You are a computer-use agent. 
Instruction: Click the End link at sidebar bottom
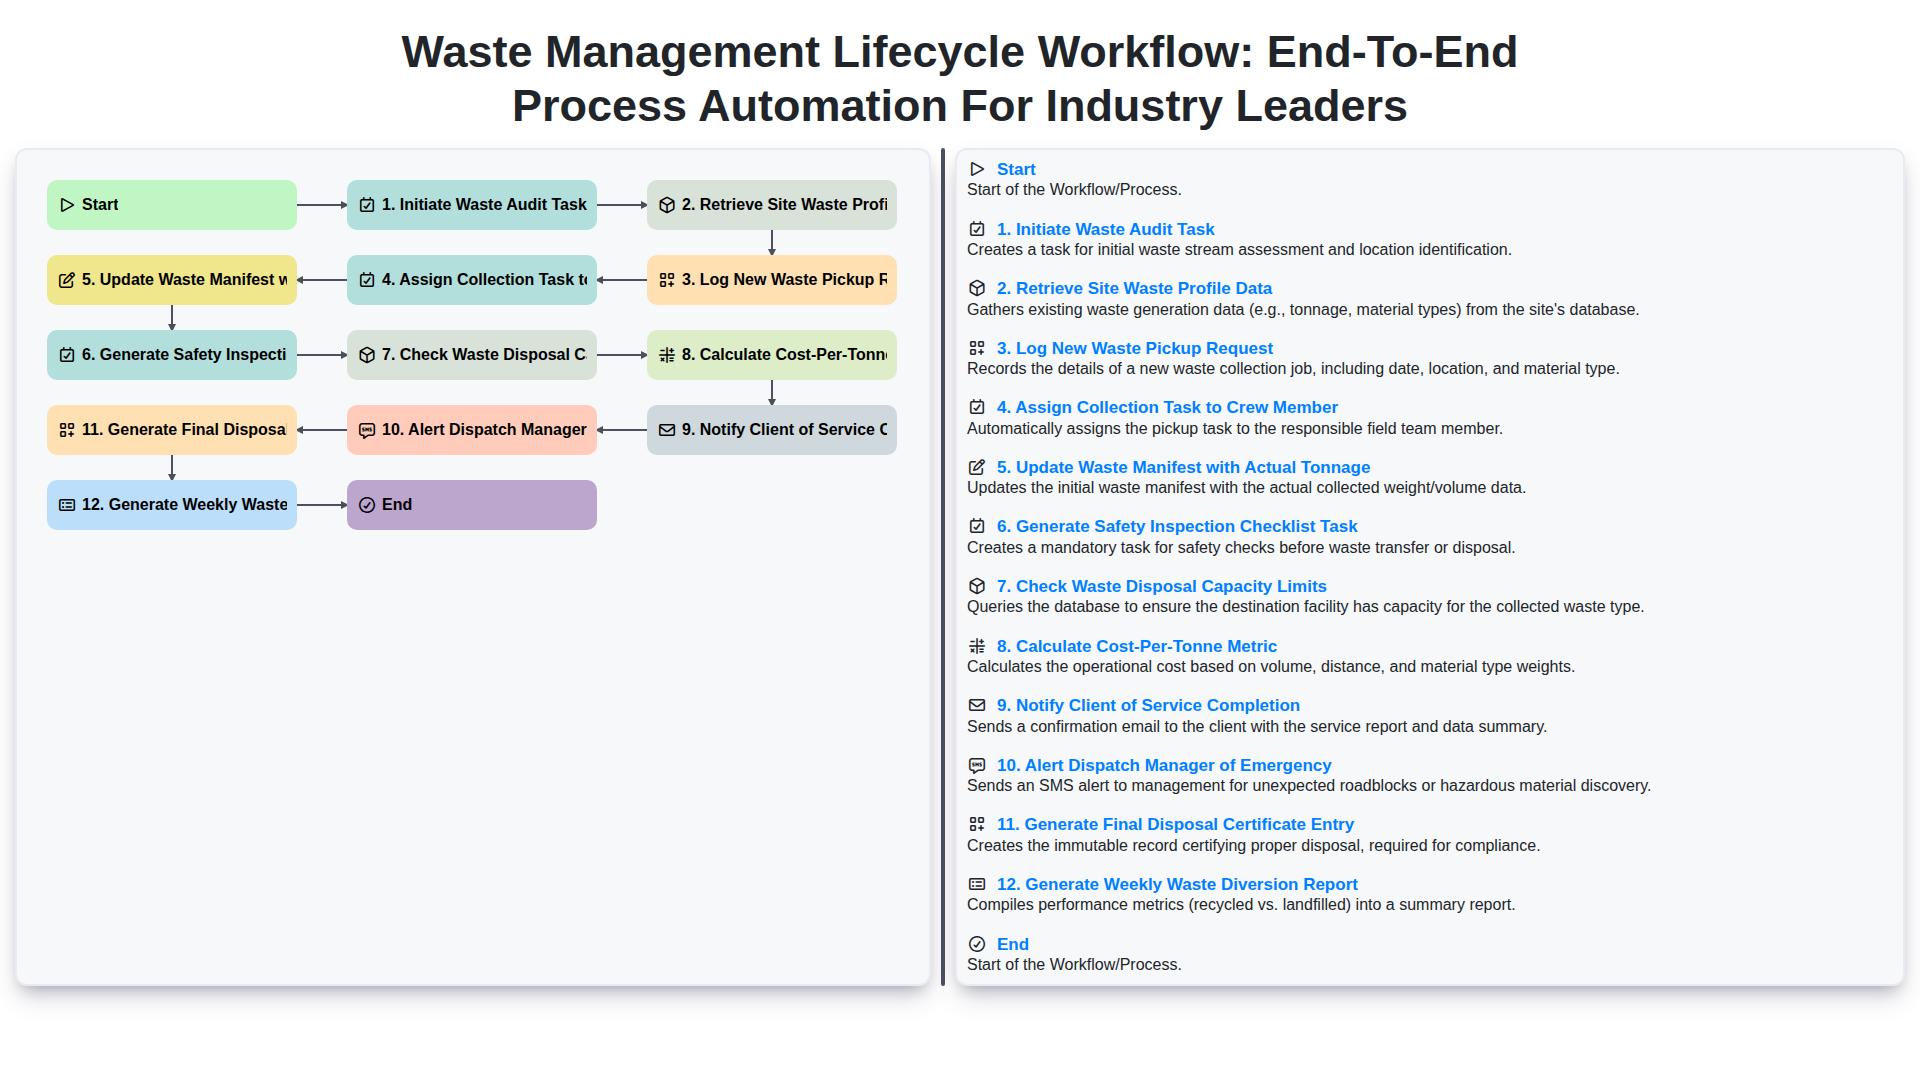pos(1012,944)
